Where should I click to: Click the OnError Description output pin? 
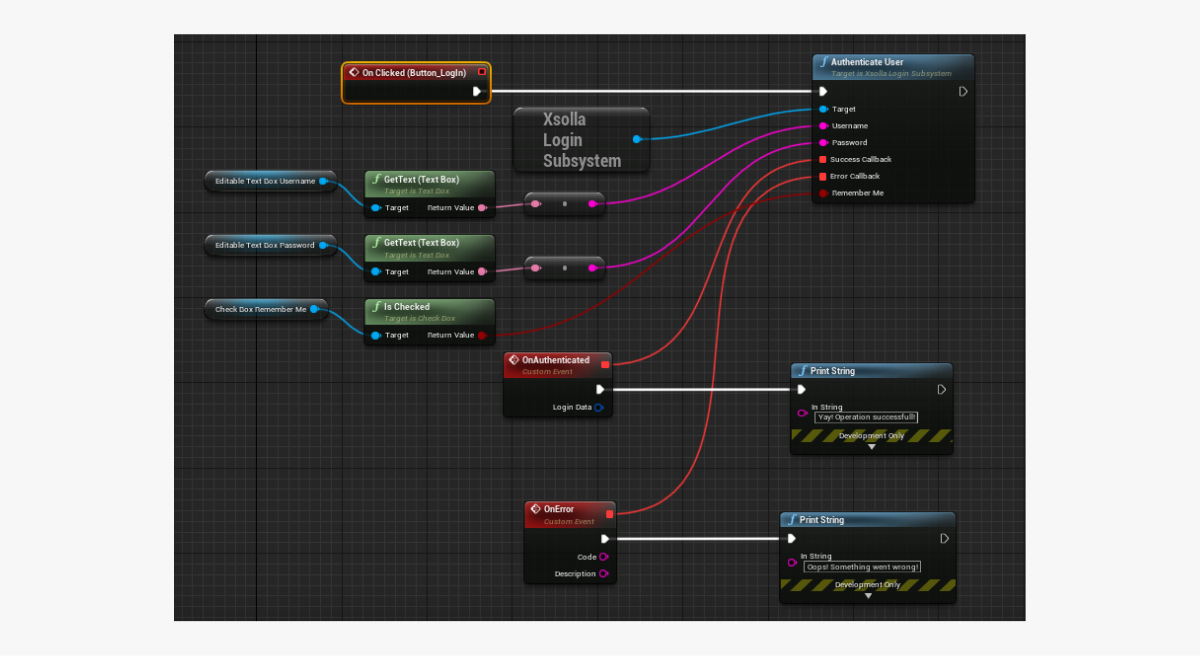tap(604, 574)
